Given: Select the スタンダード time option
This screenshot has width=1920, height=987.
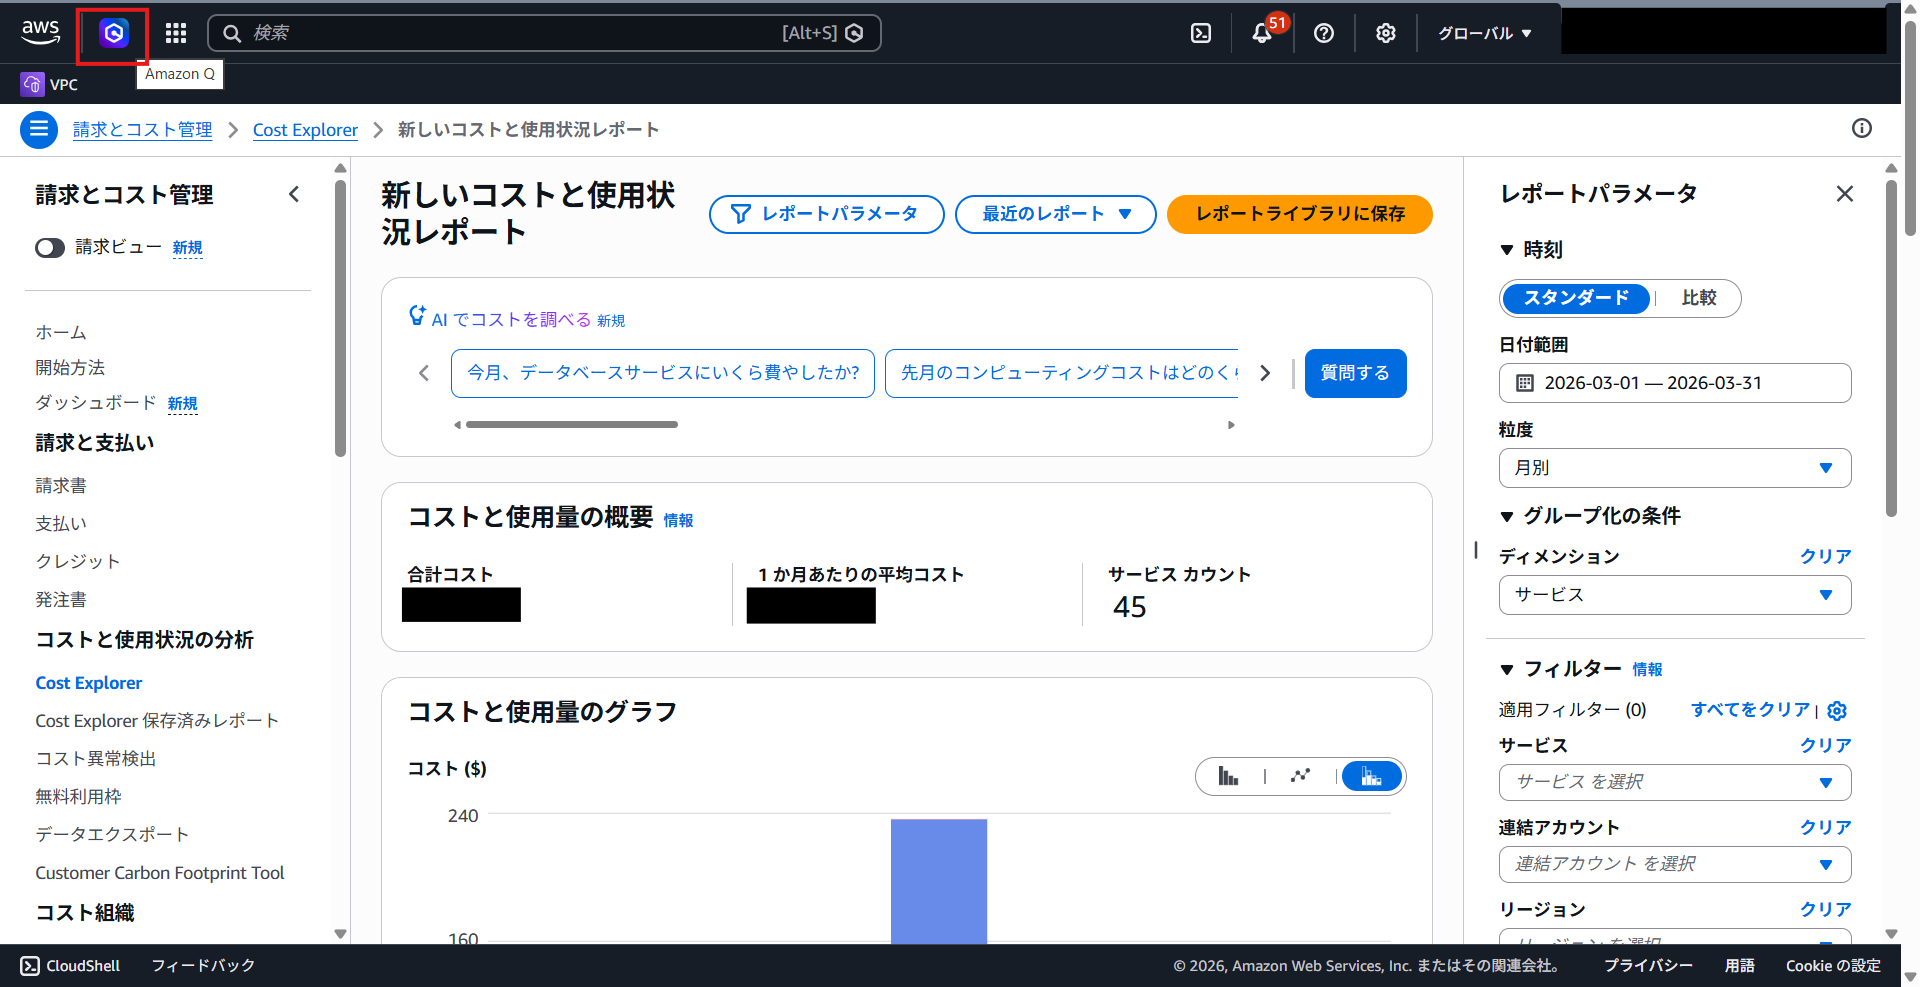Looking at the screenshot, I should (x=1575, y=298).
